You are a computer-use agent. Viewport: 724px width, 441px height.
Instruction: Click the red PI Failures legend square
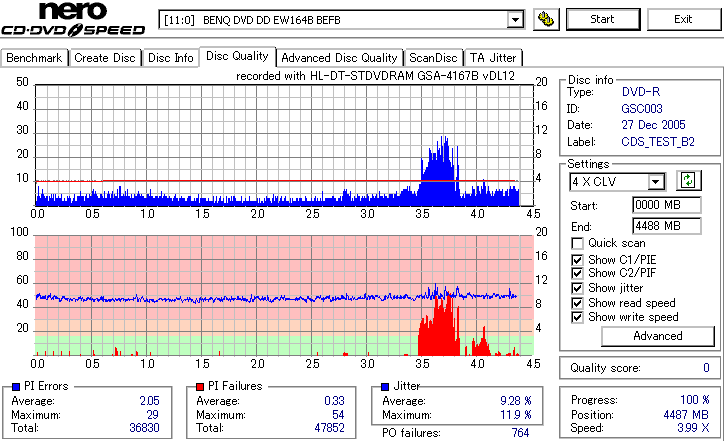[x=200, y=387]
